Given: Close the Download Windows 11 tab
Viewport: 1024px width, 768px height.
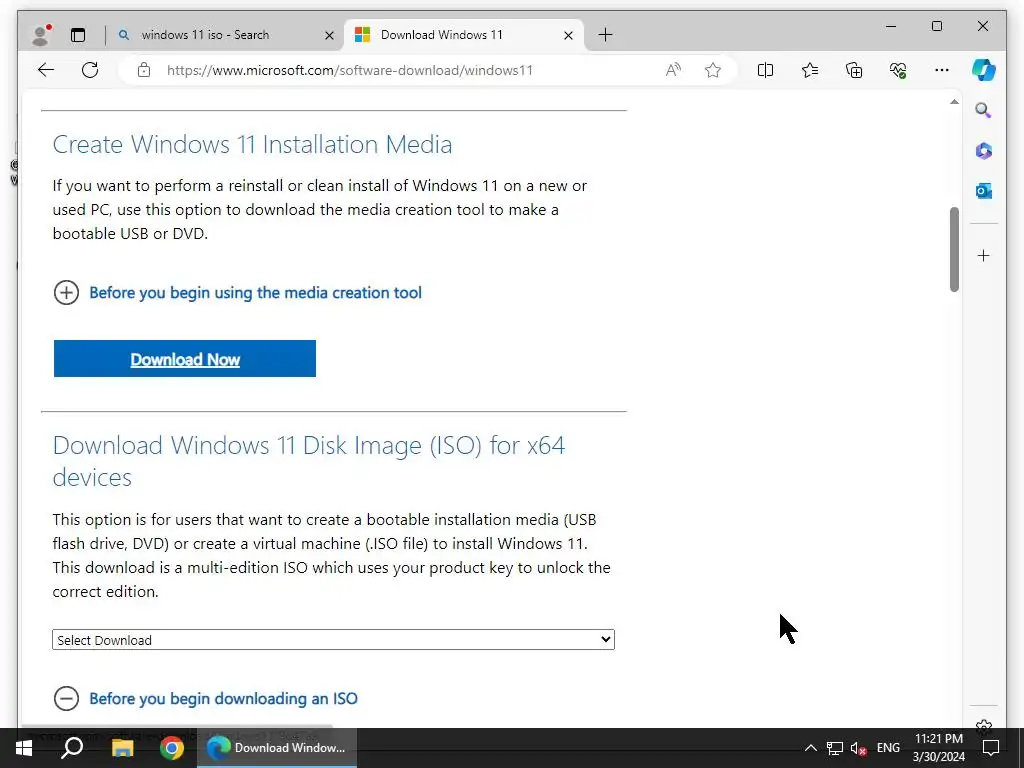Looking at the screenshot, I should click(x=568, y=35).
